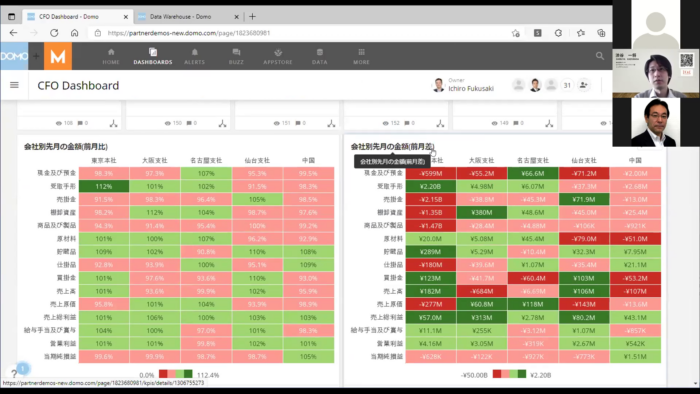Switch to Data Warehouse - Domo tab
Image resolution: width=700 pixels, height=394 pixels.
180,17
